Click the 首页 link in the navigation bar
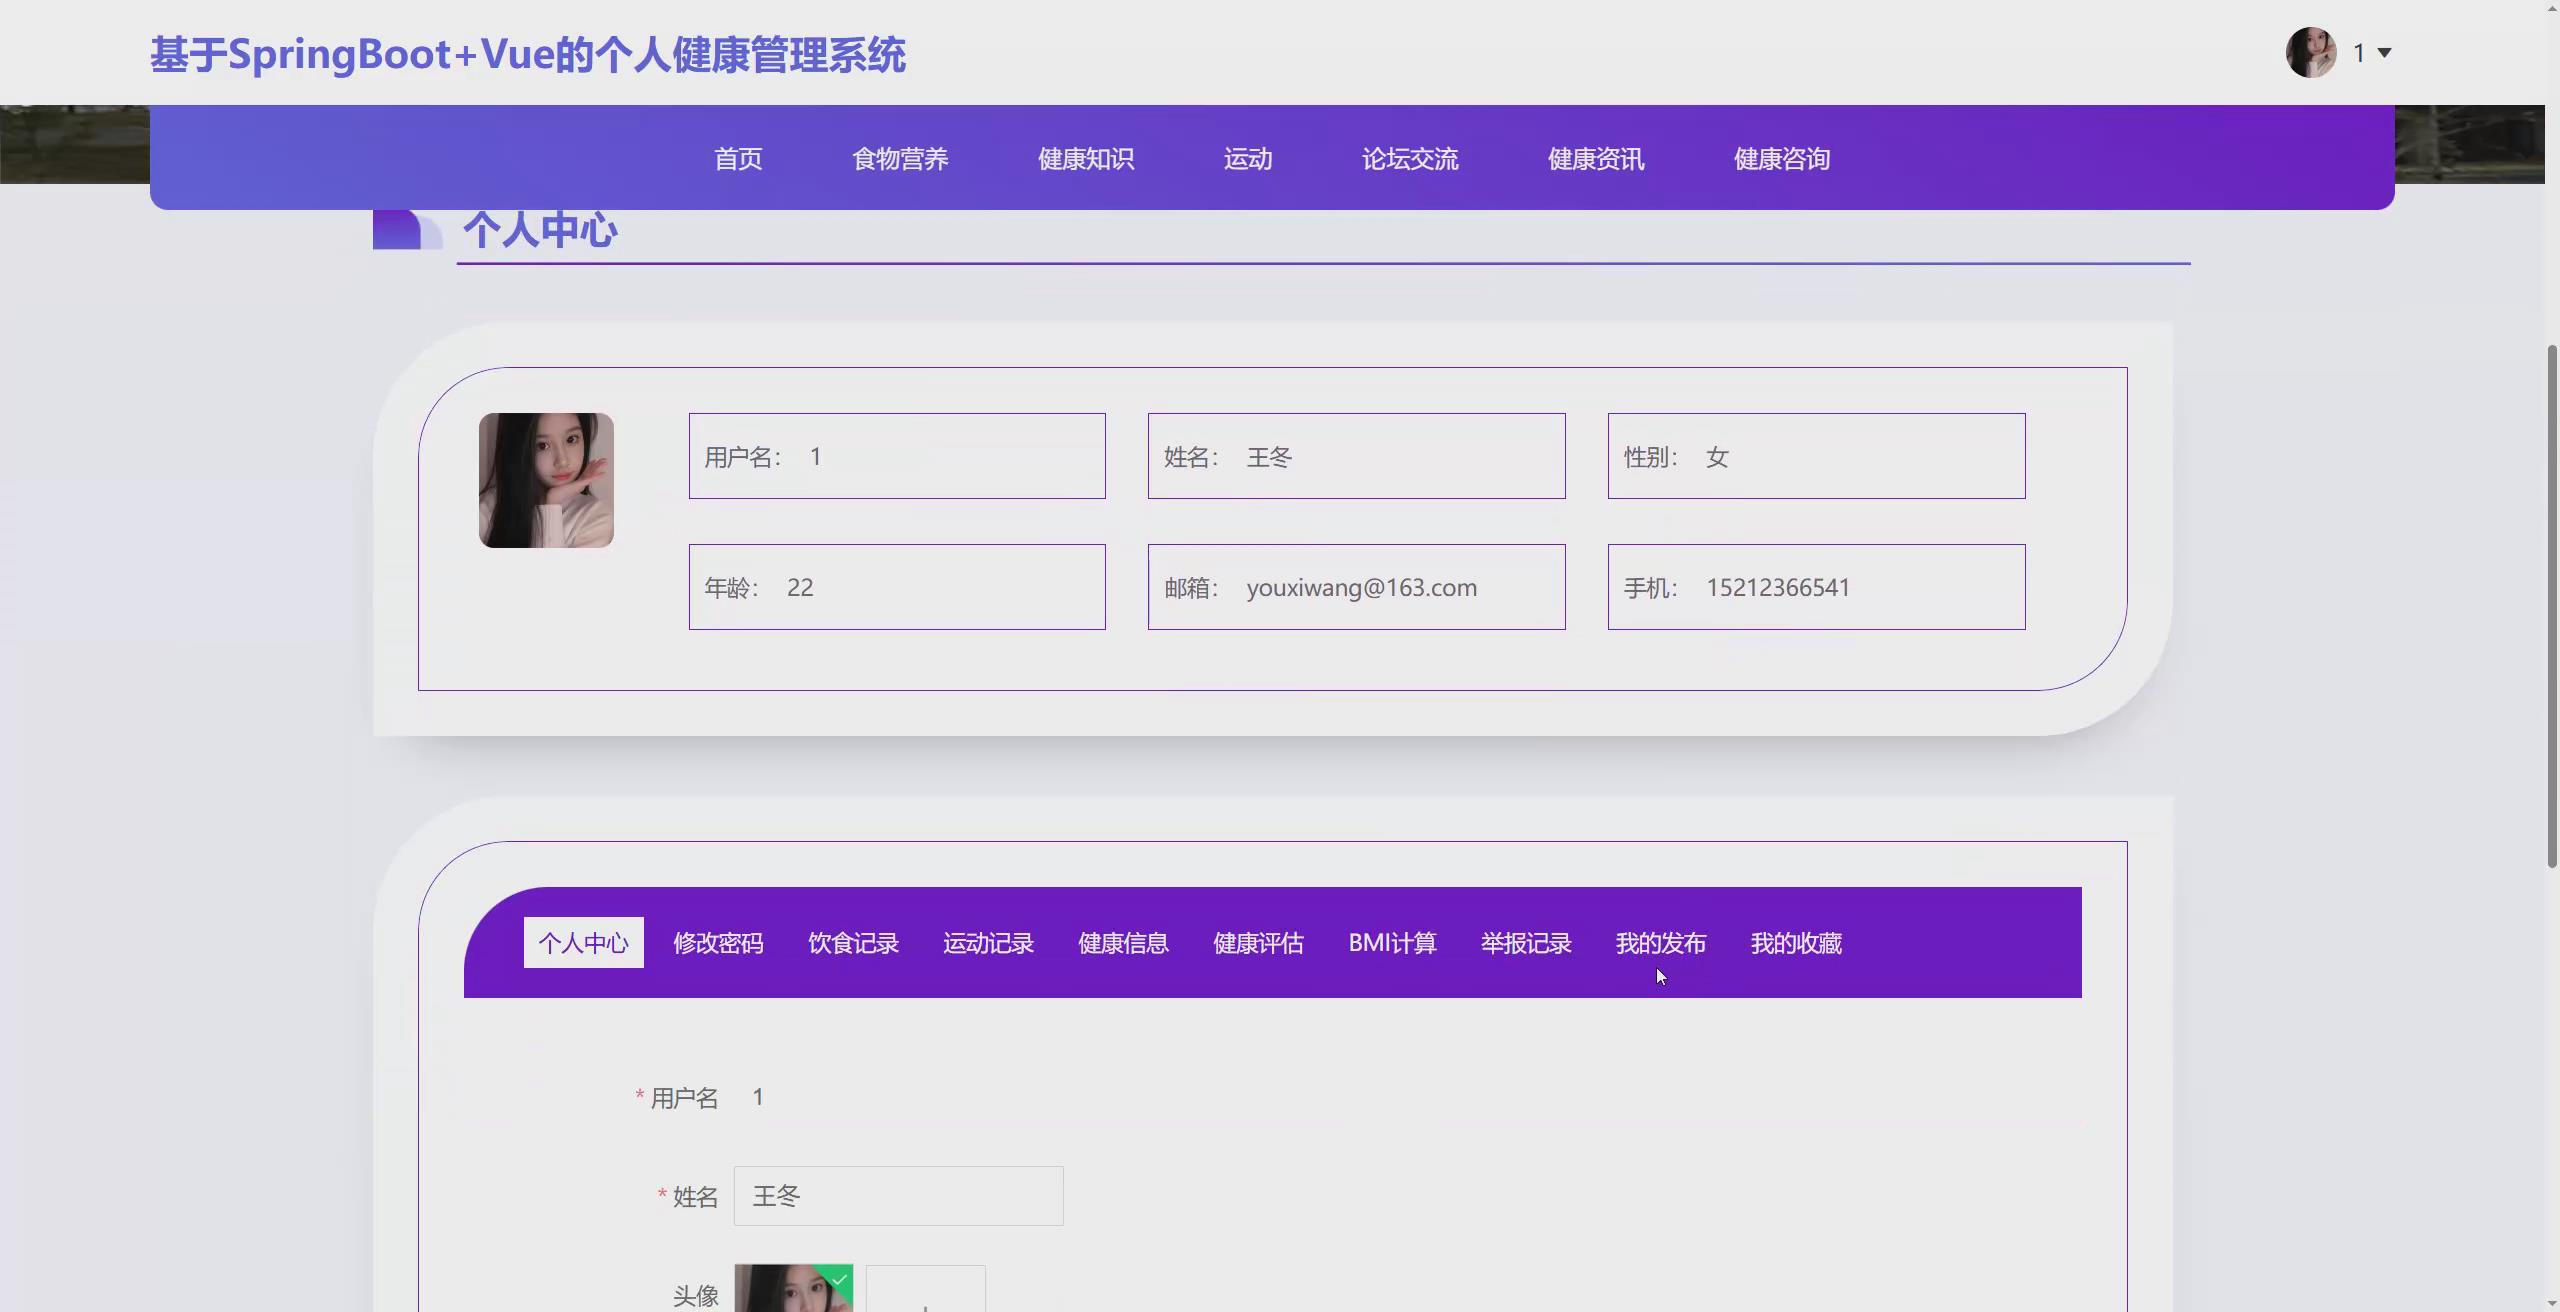The height and width of the screenshot is (1312, 2560). click(737, 158)
